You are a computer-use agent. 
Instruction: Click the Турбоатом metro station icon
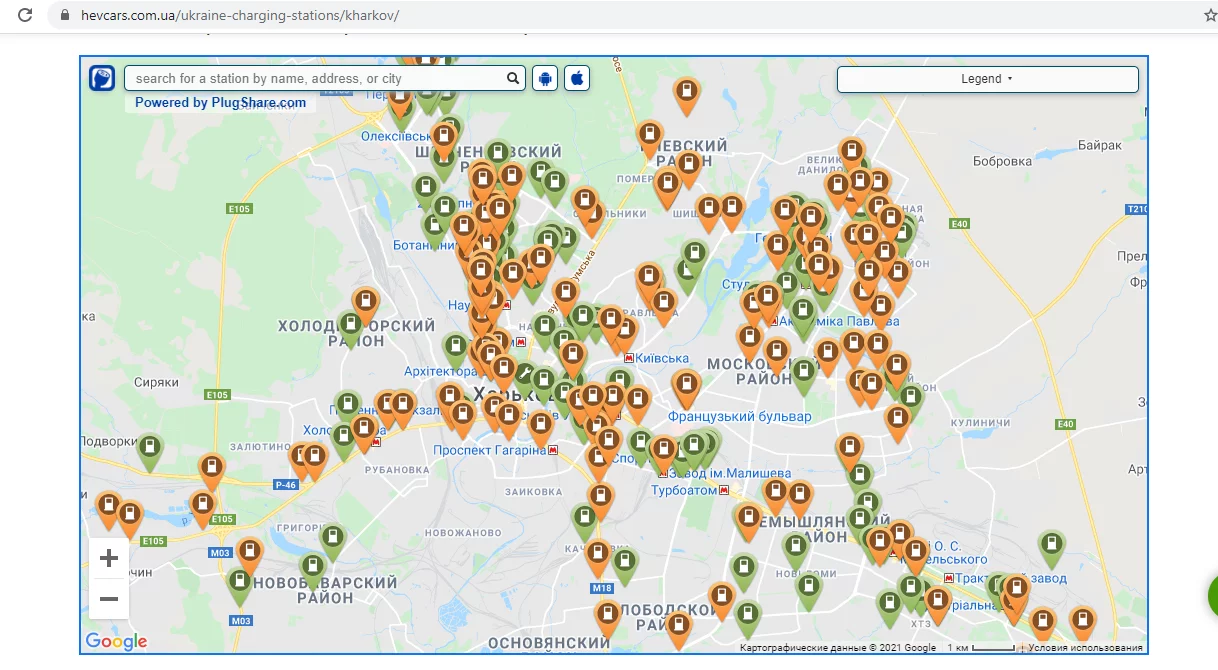click(725, 490)
